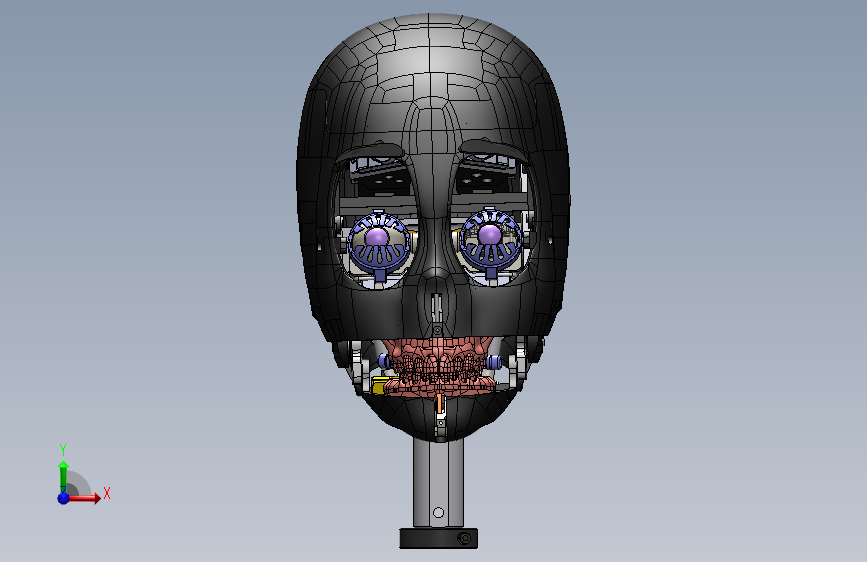Viewport: 867px width, 562px height.
Task: Click the blue origin ball of the triad
Action: 64,498
